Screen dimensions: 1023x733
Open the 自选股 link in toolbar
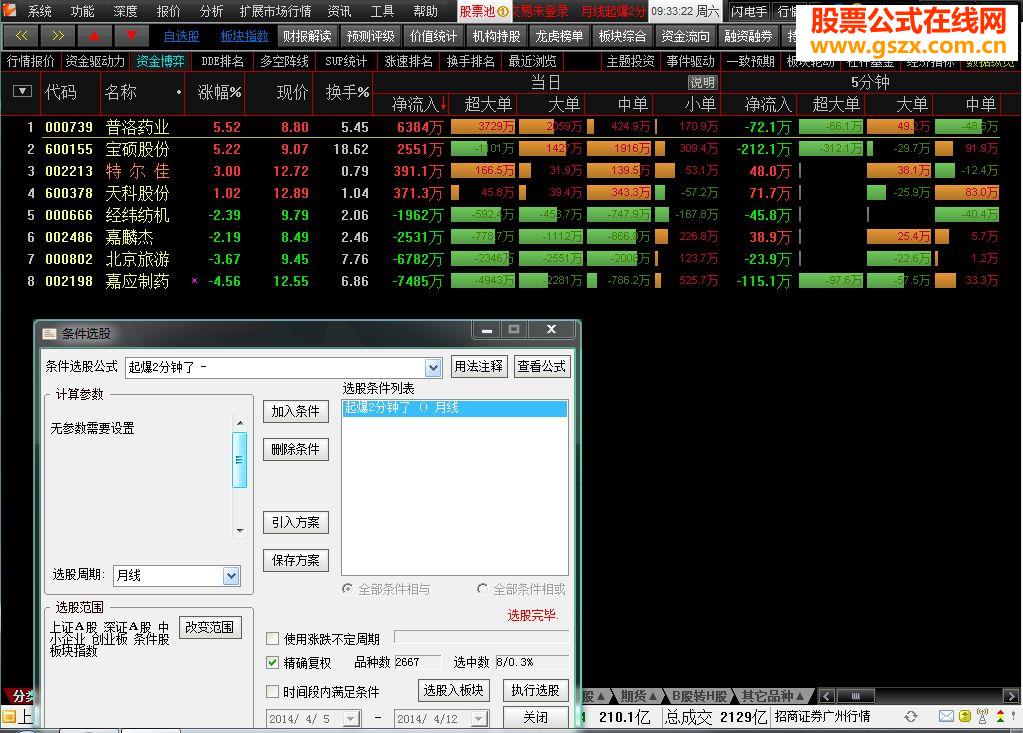181,37
